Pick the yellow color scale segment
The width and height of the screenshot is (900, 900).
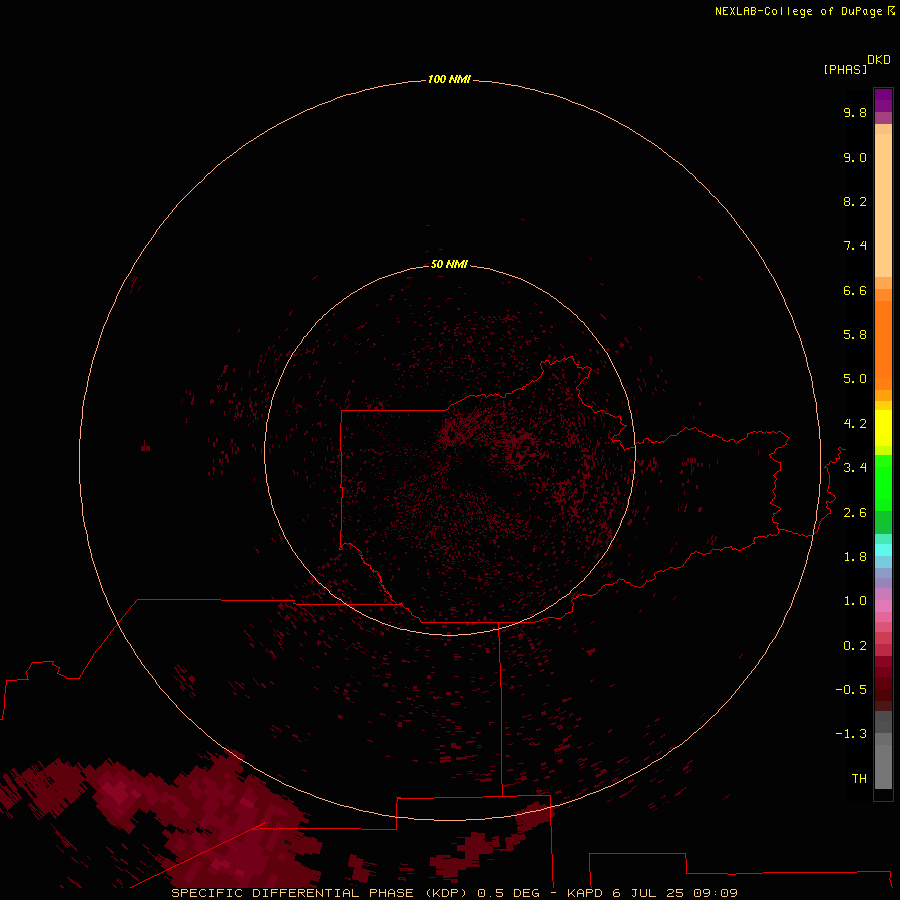883,428
